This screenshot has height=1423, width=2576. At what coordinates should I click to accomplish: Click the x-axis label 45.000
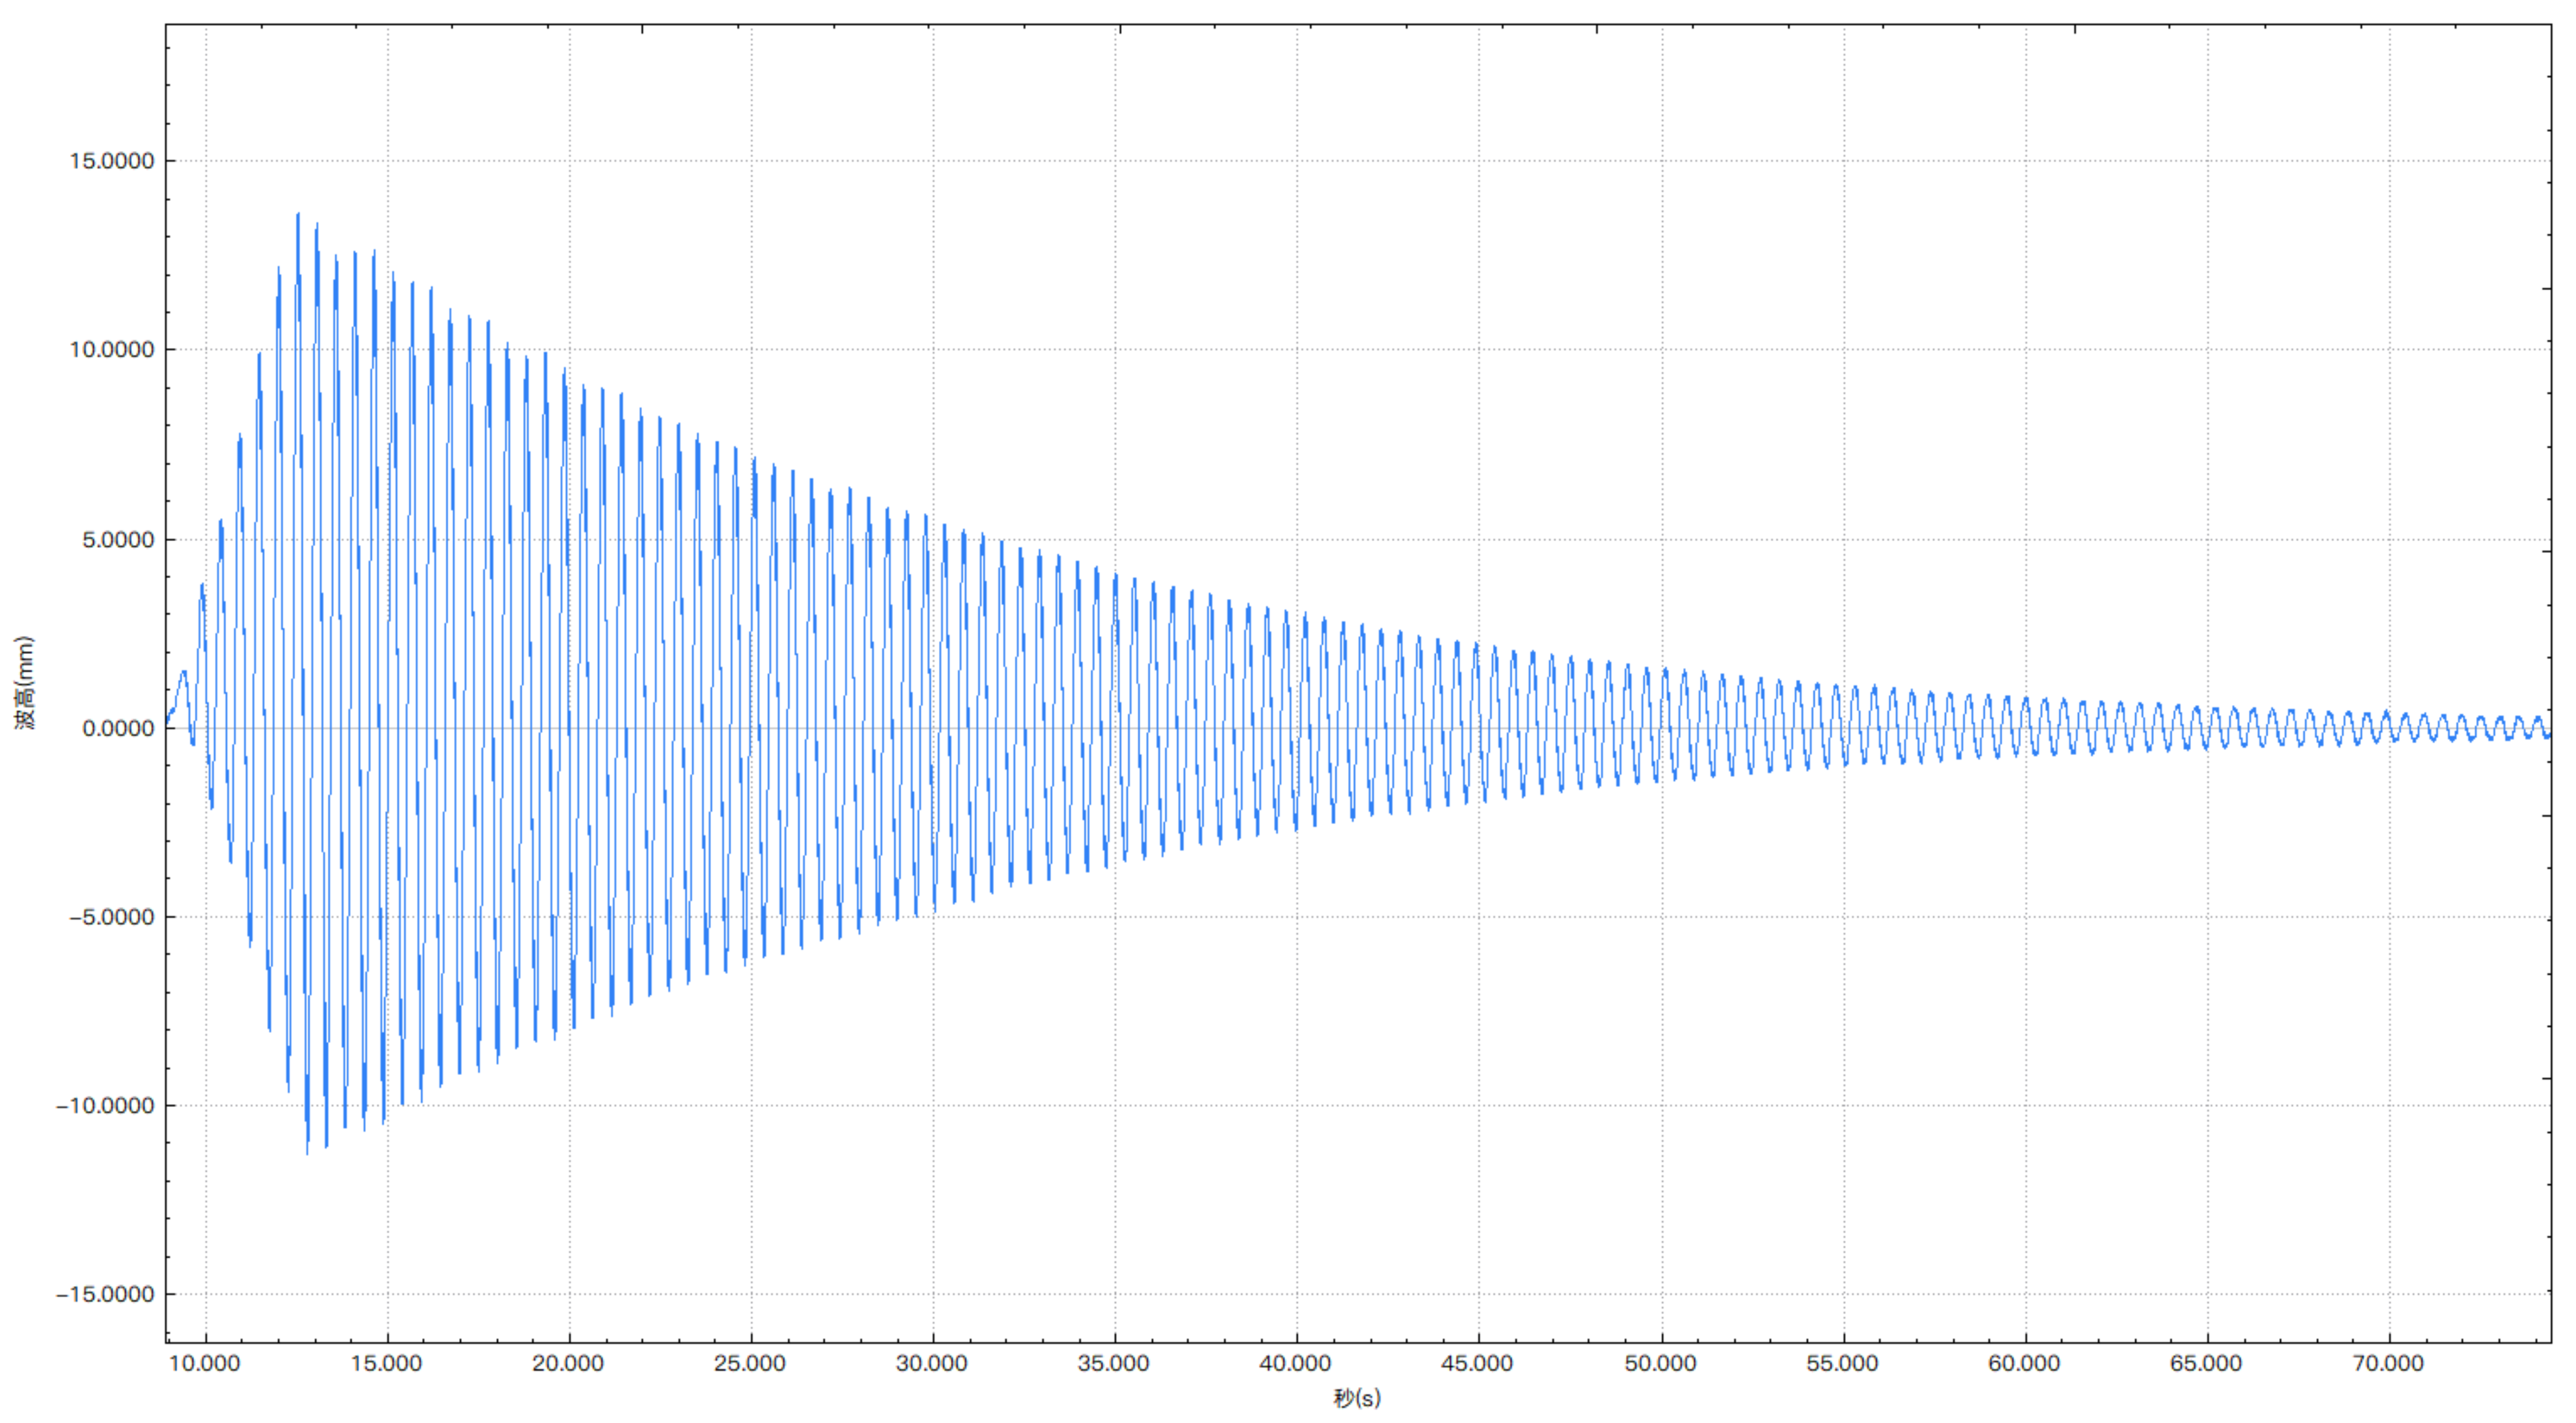coord(1478,1364)
